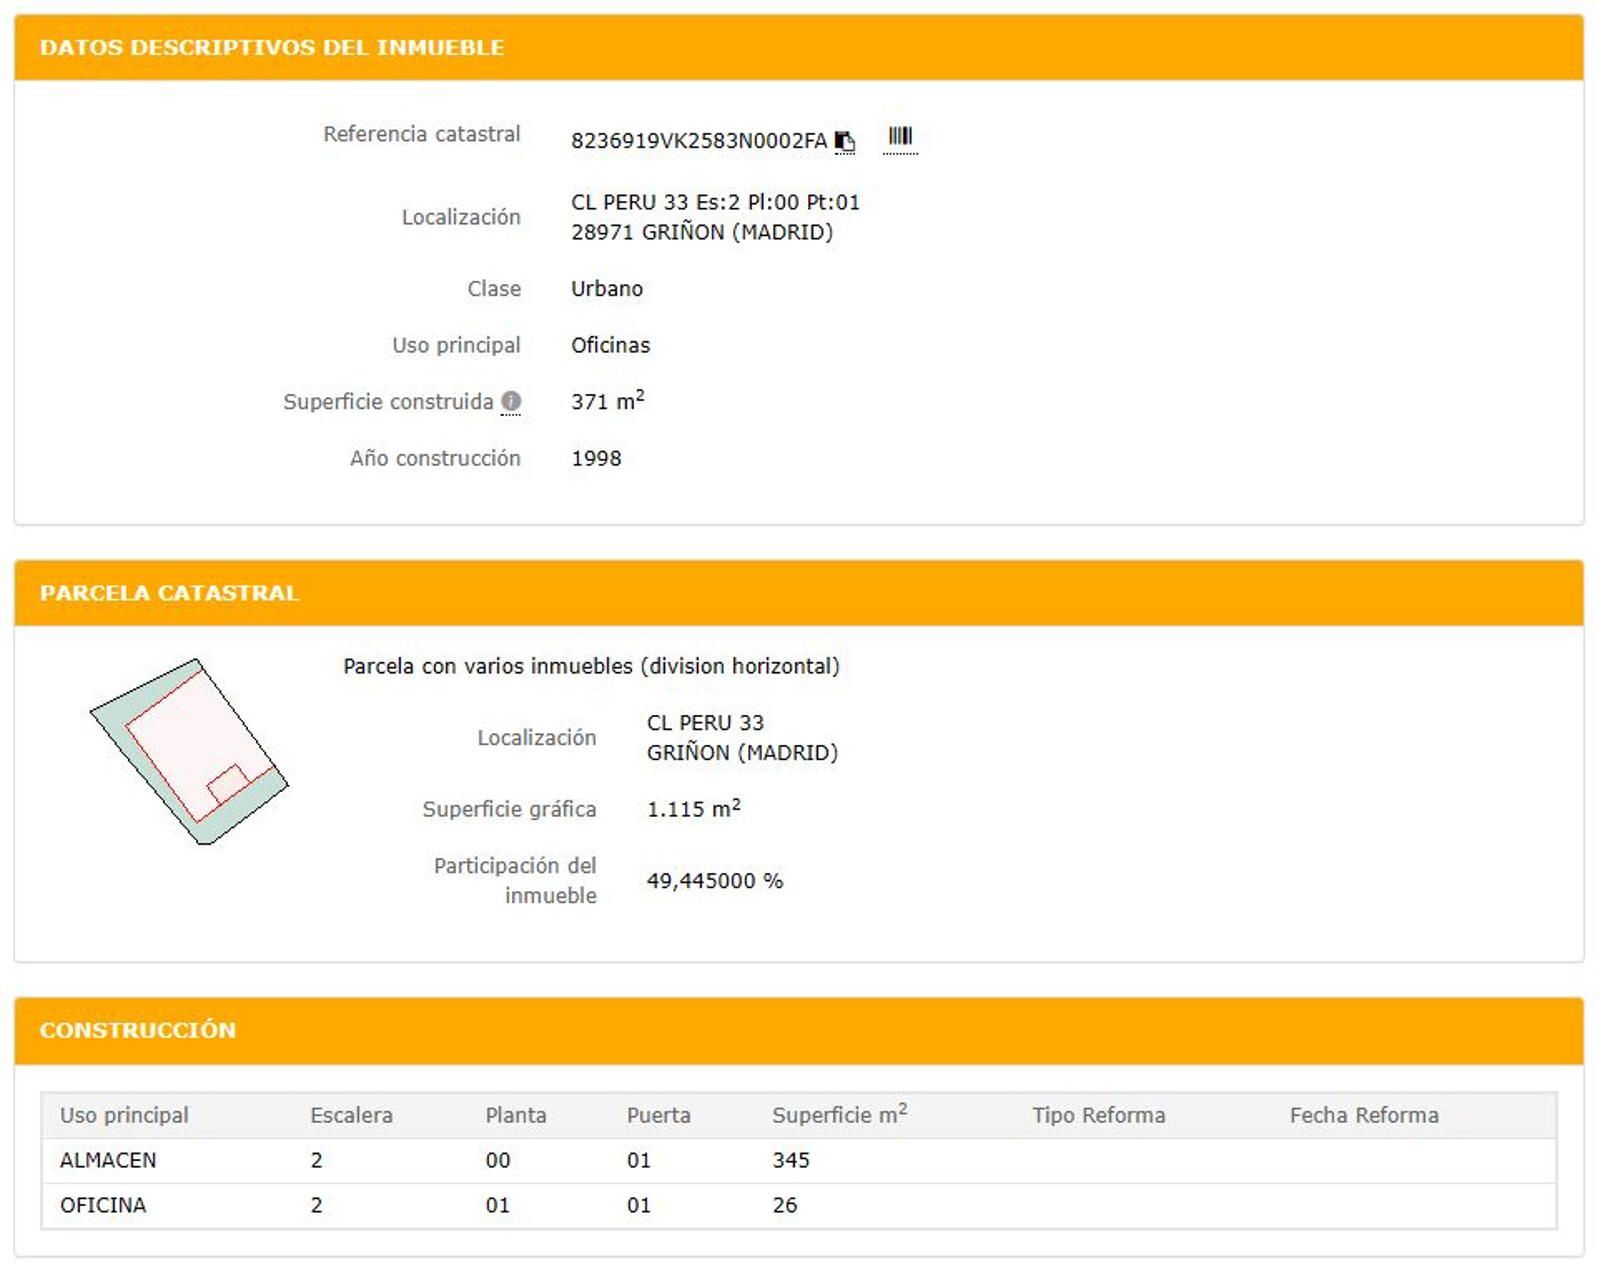
Task: Click the Clase value Urbano
Action: (x=607, y=288)
